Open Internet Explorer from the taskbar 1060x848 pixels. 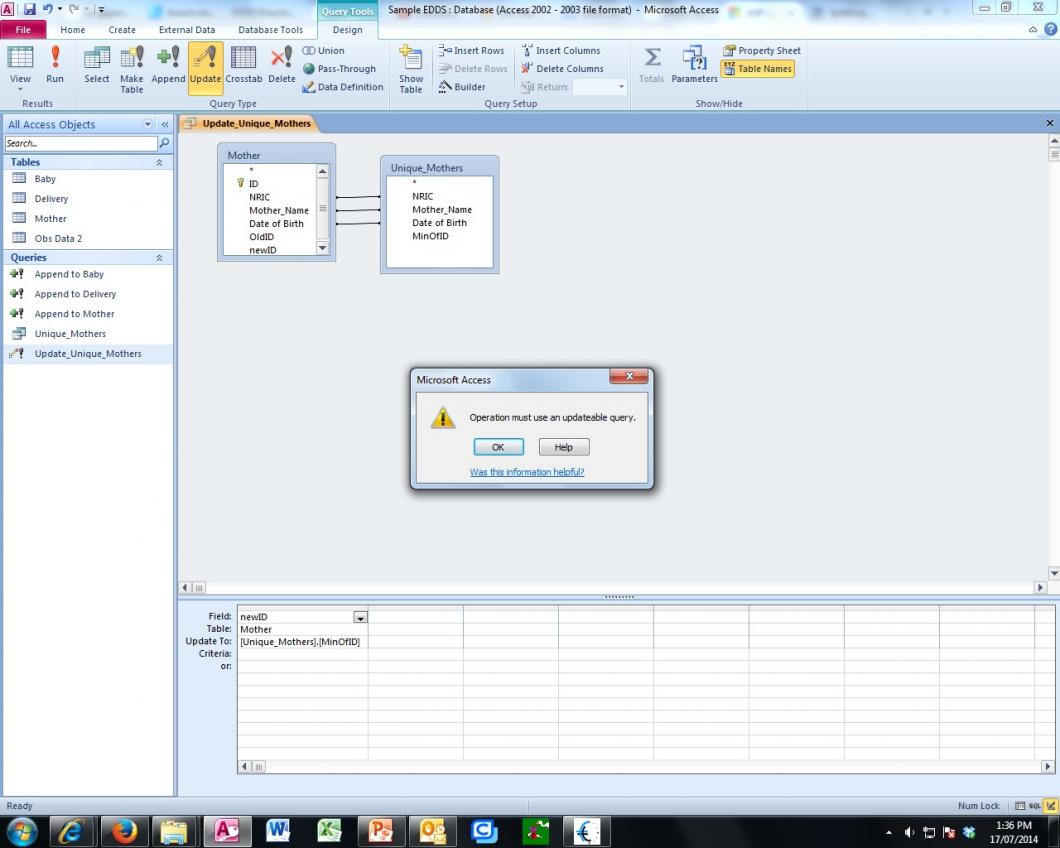click(x=71, y=831)
